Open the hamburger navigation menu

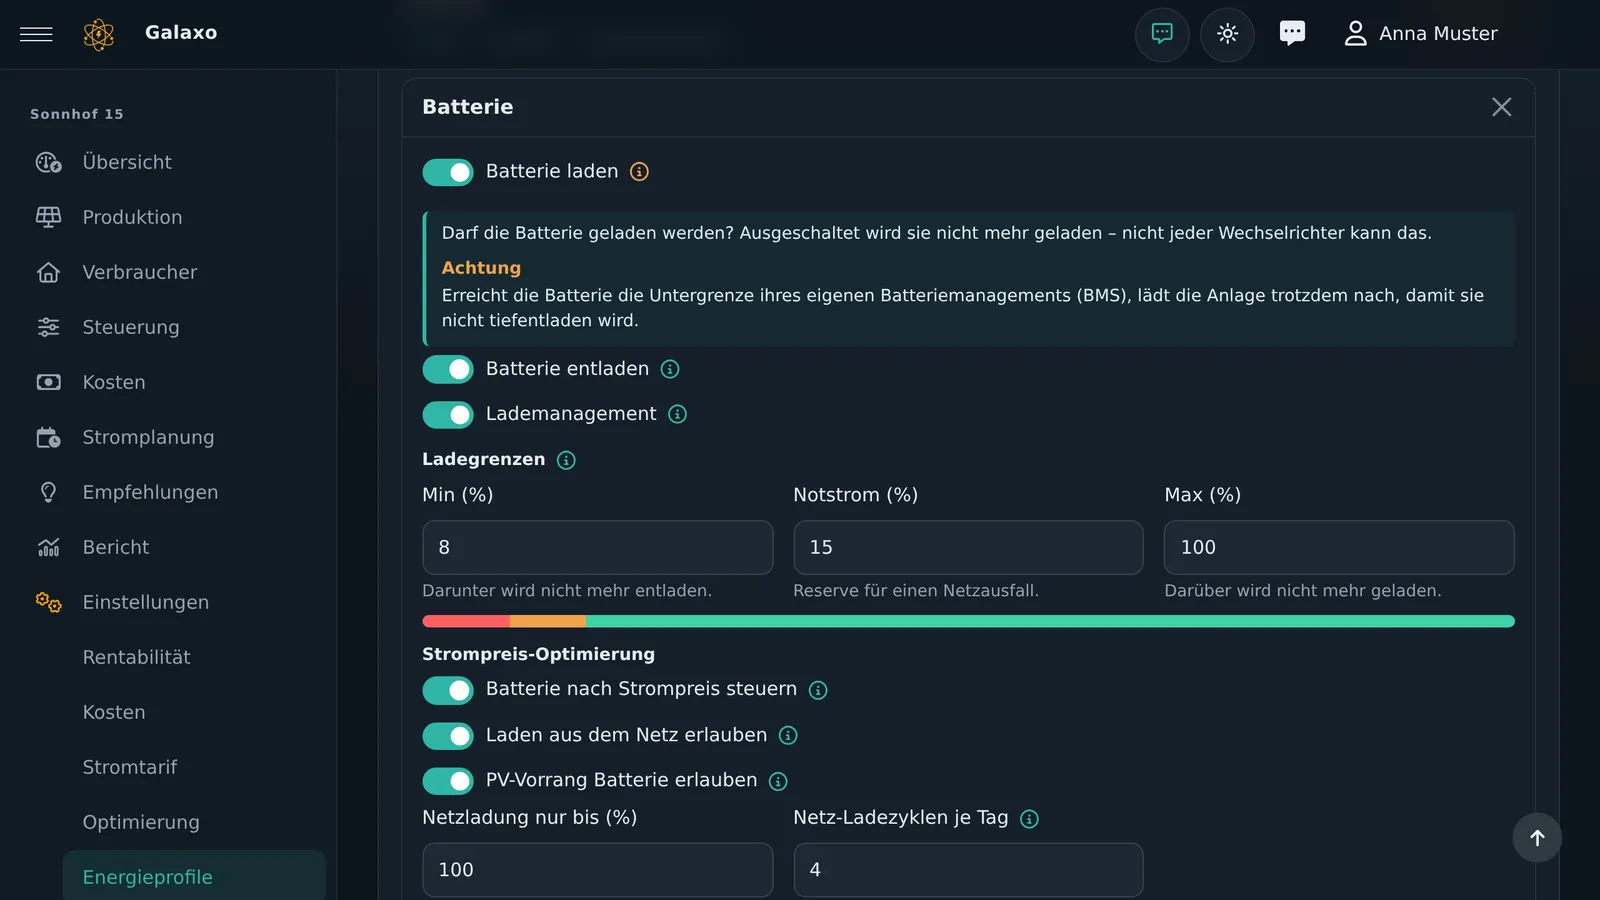36,34
